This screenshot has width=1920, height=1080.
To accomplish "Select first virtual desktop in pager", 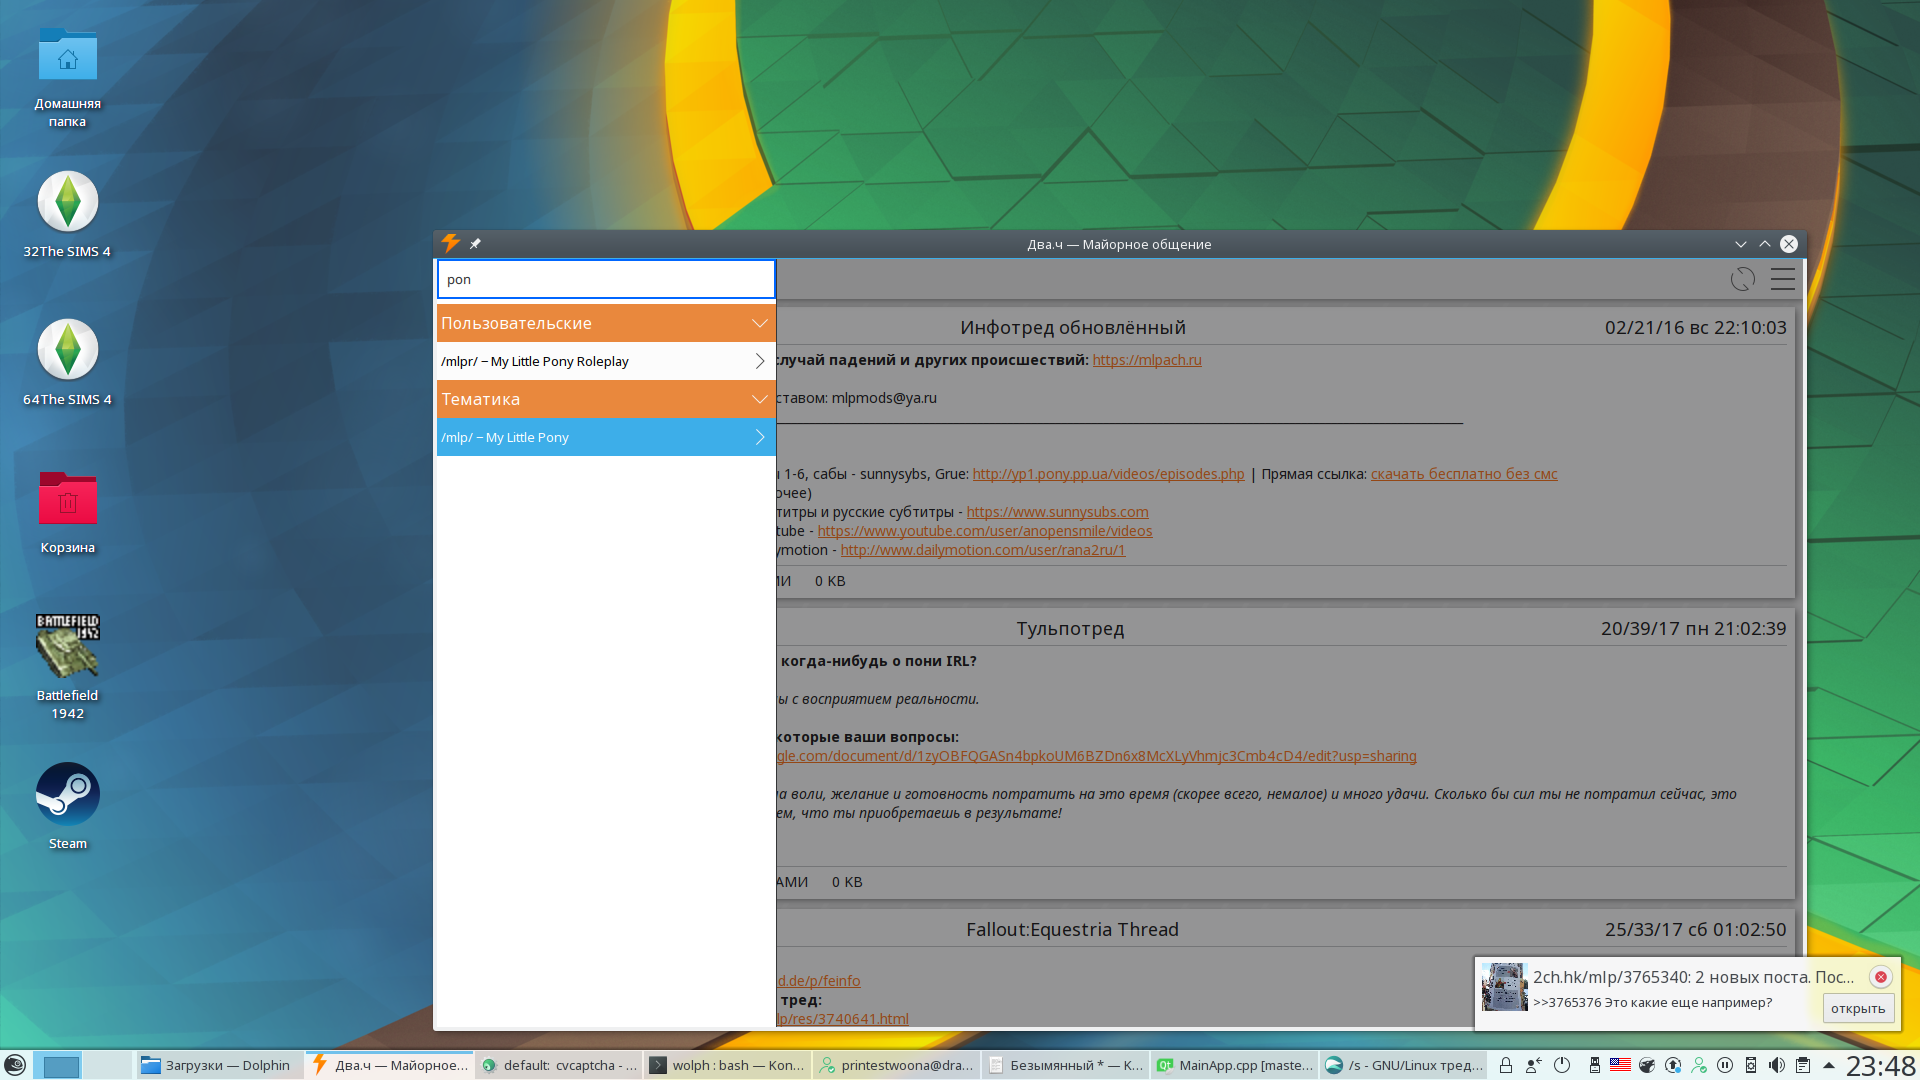I will pos(57,1065).
